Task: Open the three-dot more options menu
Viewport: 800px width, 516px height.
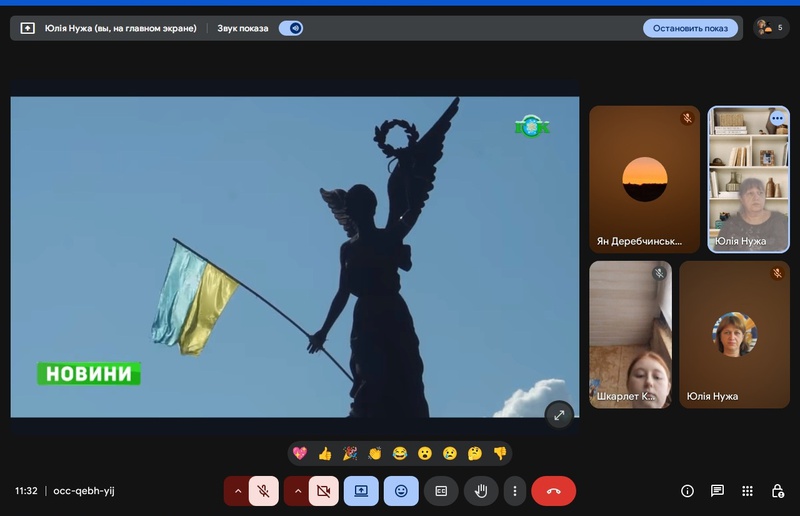Action: coord(514,491)
